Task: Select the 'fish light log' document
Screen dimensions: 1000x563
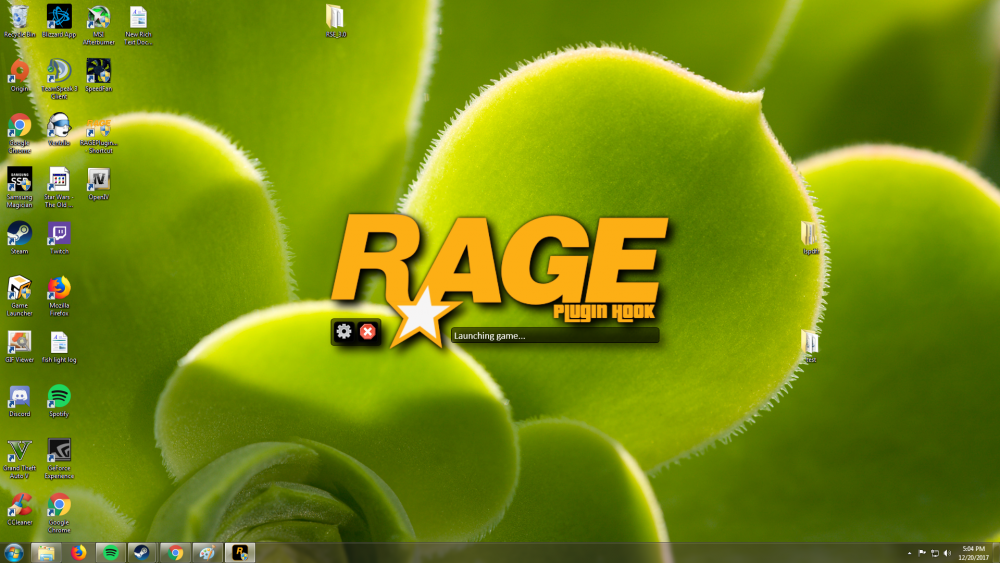Action: [59, 346]
